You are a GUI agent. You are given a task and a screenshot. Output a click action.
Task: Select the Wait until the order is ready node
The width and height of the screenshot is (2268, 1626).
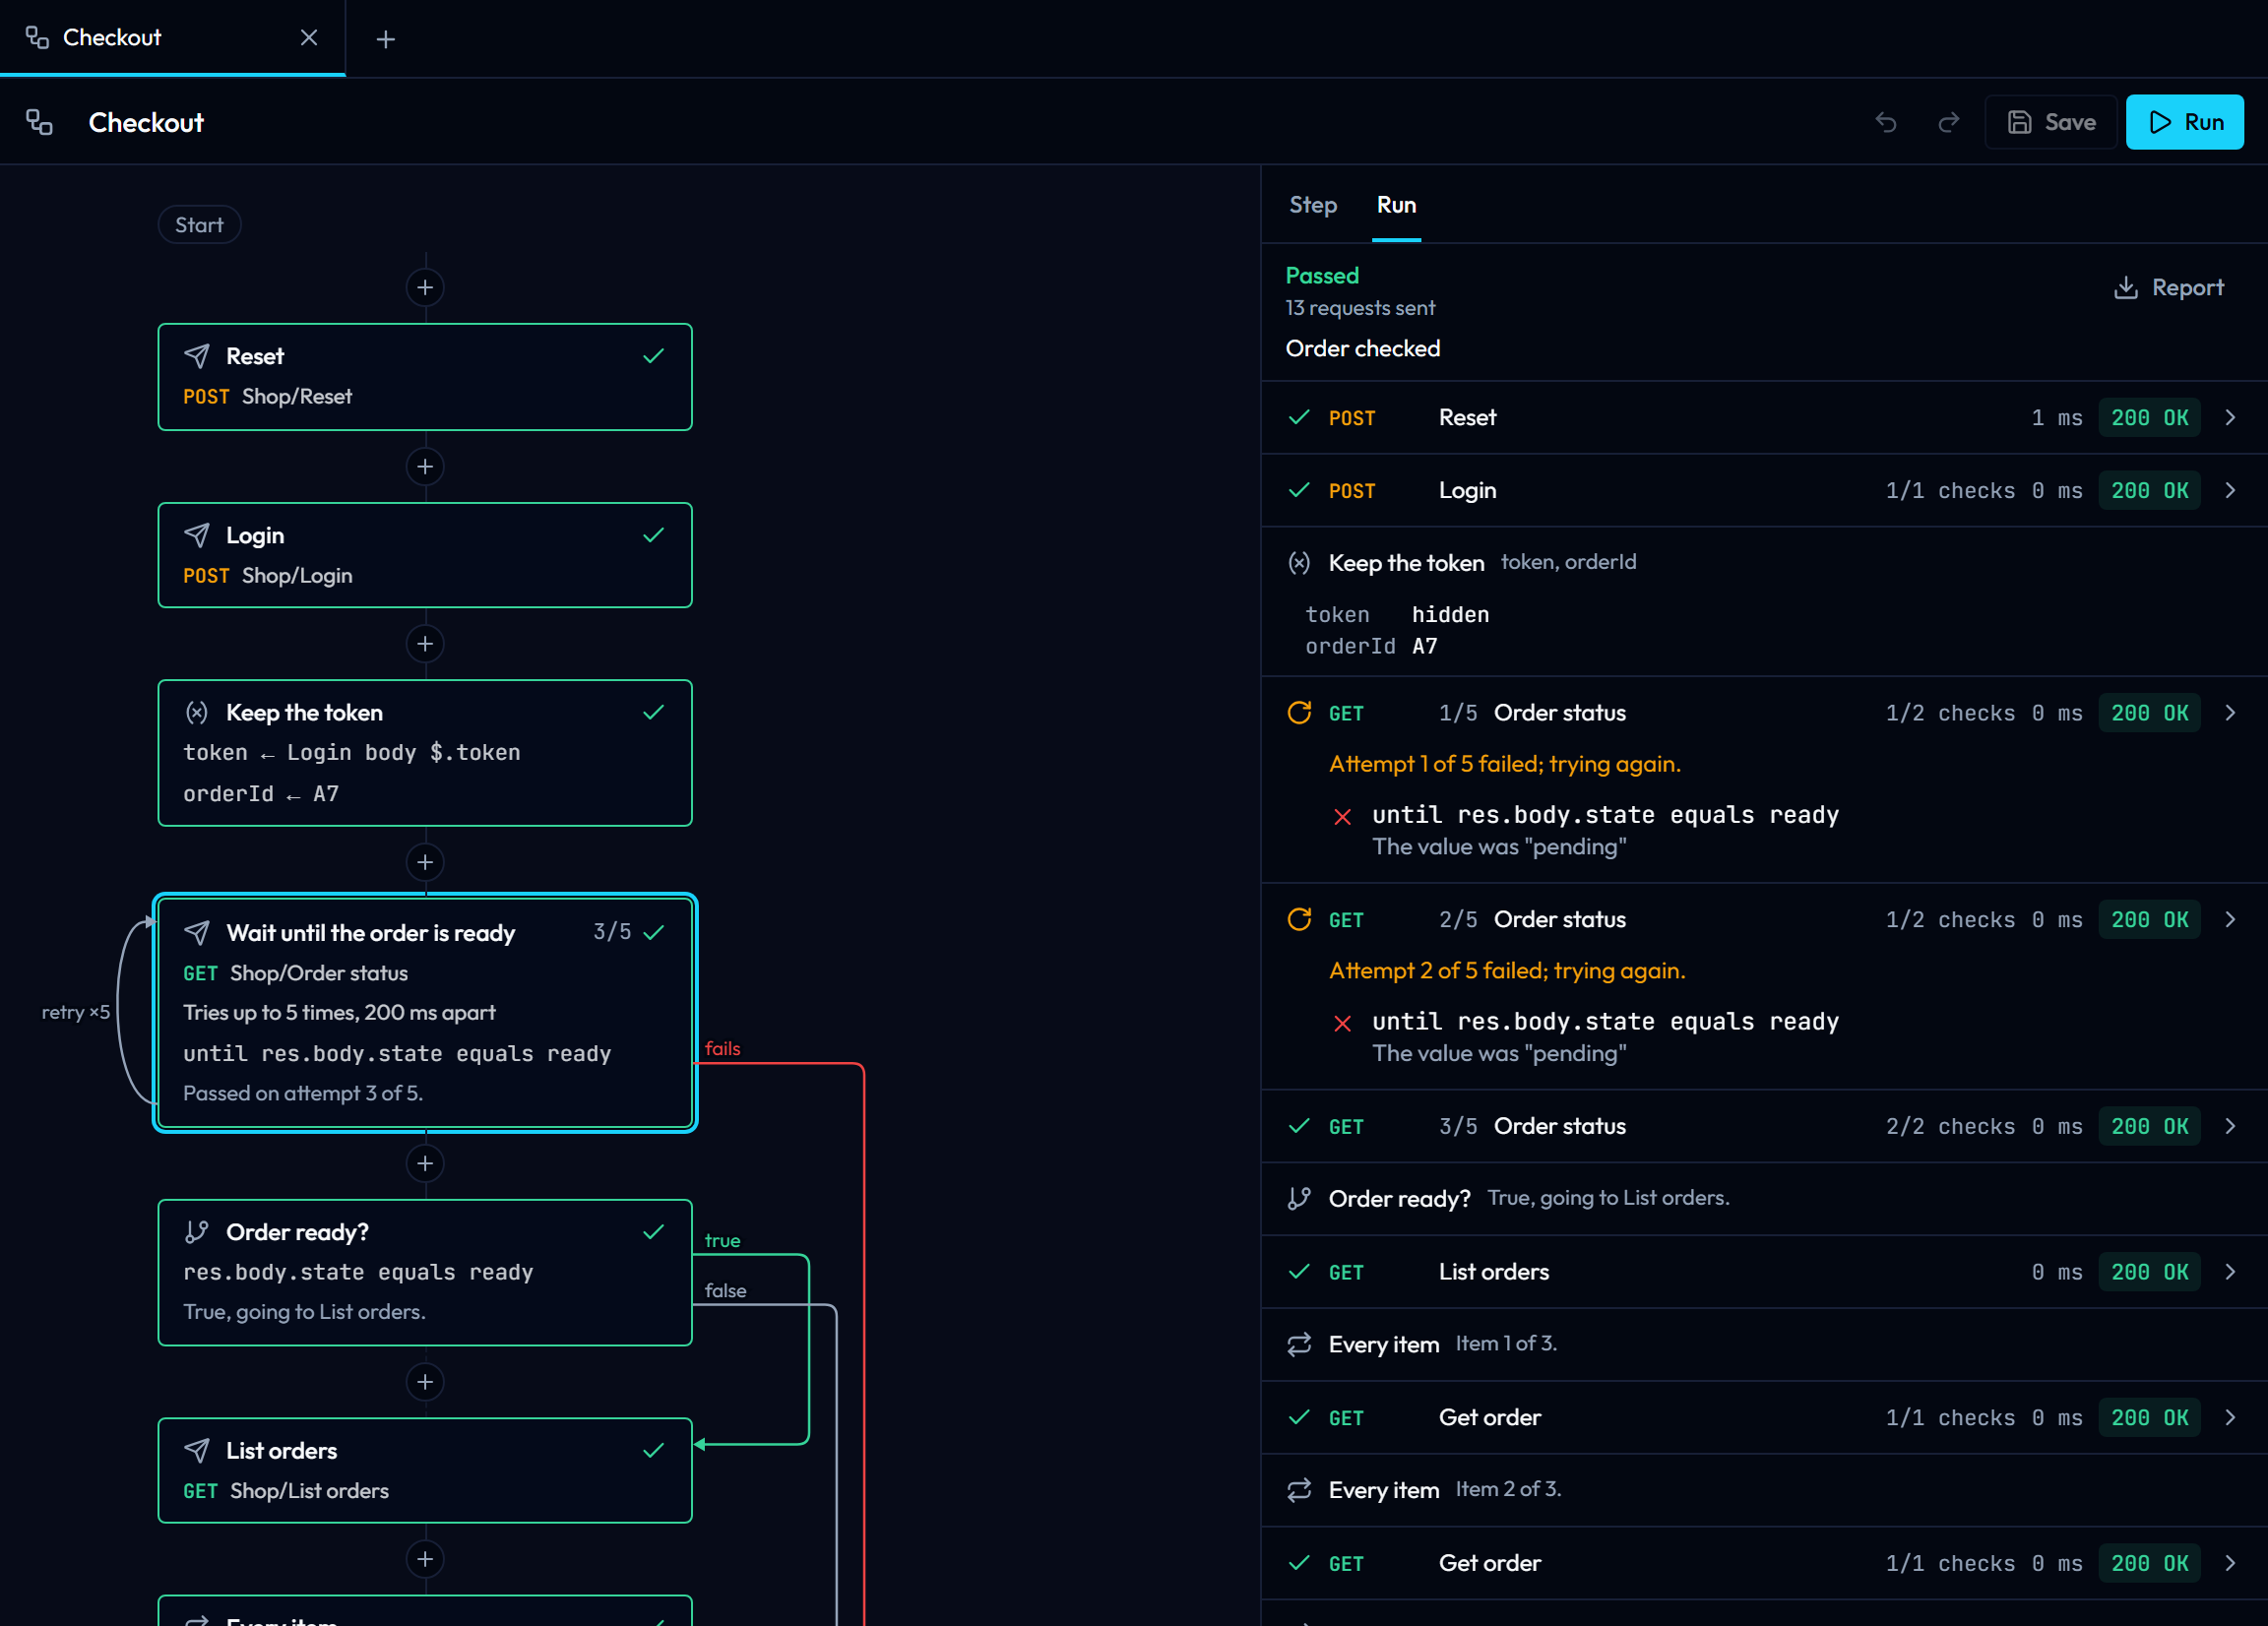click(425, 1013)
